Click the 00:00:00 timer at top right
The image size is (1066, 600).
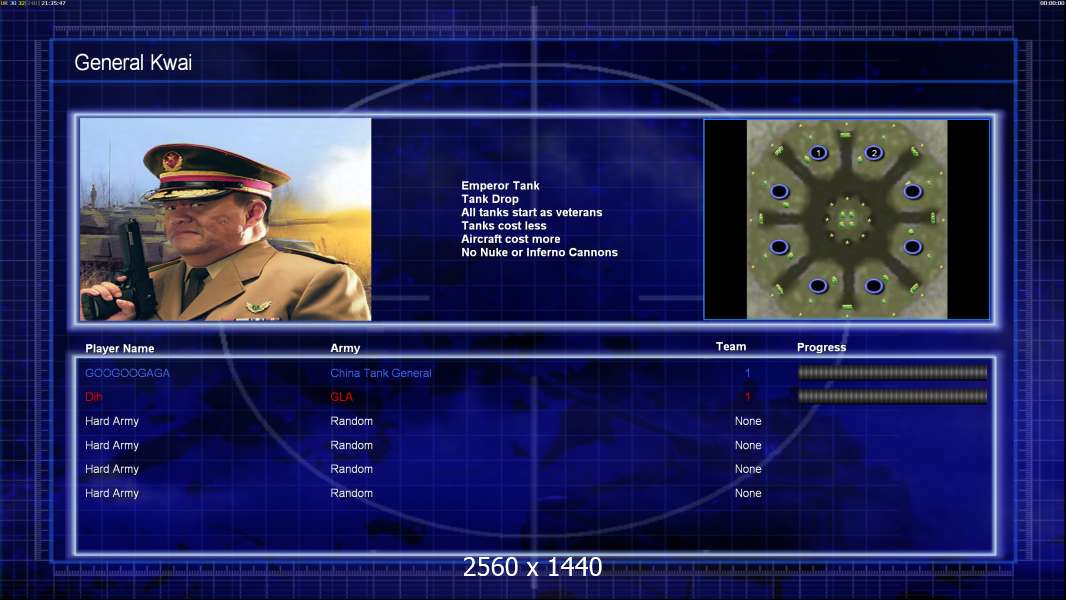pyautogui.click(x=1051, y=3)
